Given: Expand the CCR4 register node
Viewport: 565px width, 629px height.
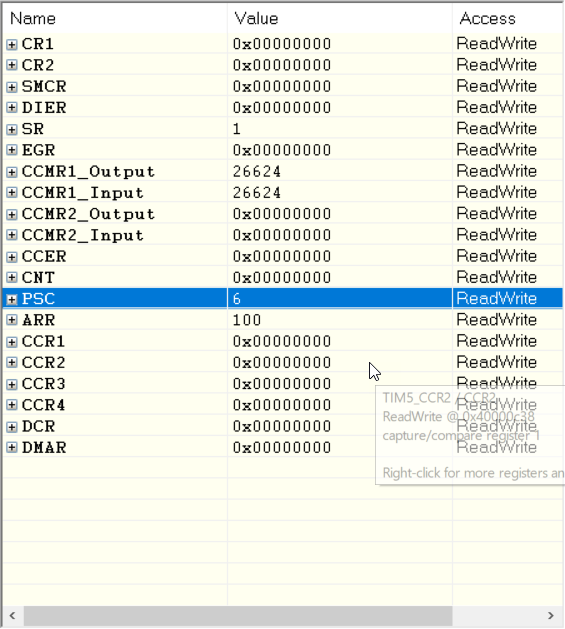Looking at the screenshot, I should tap(12, 406).
